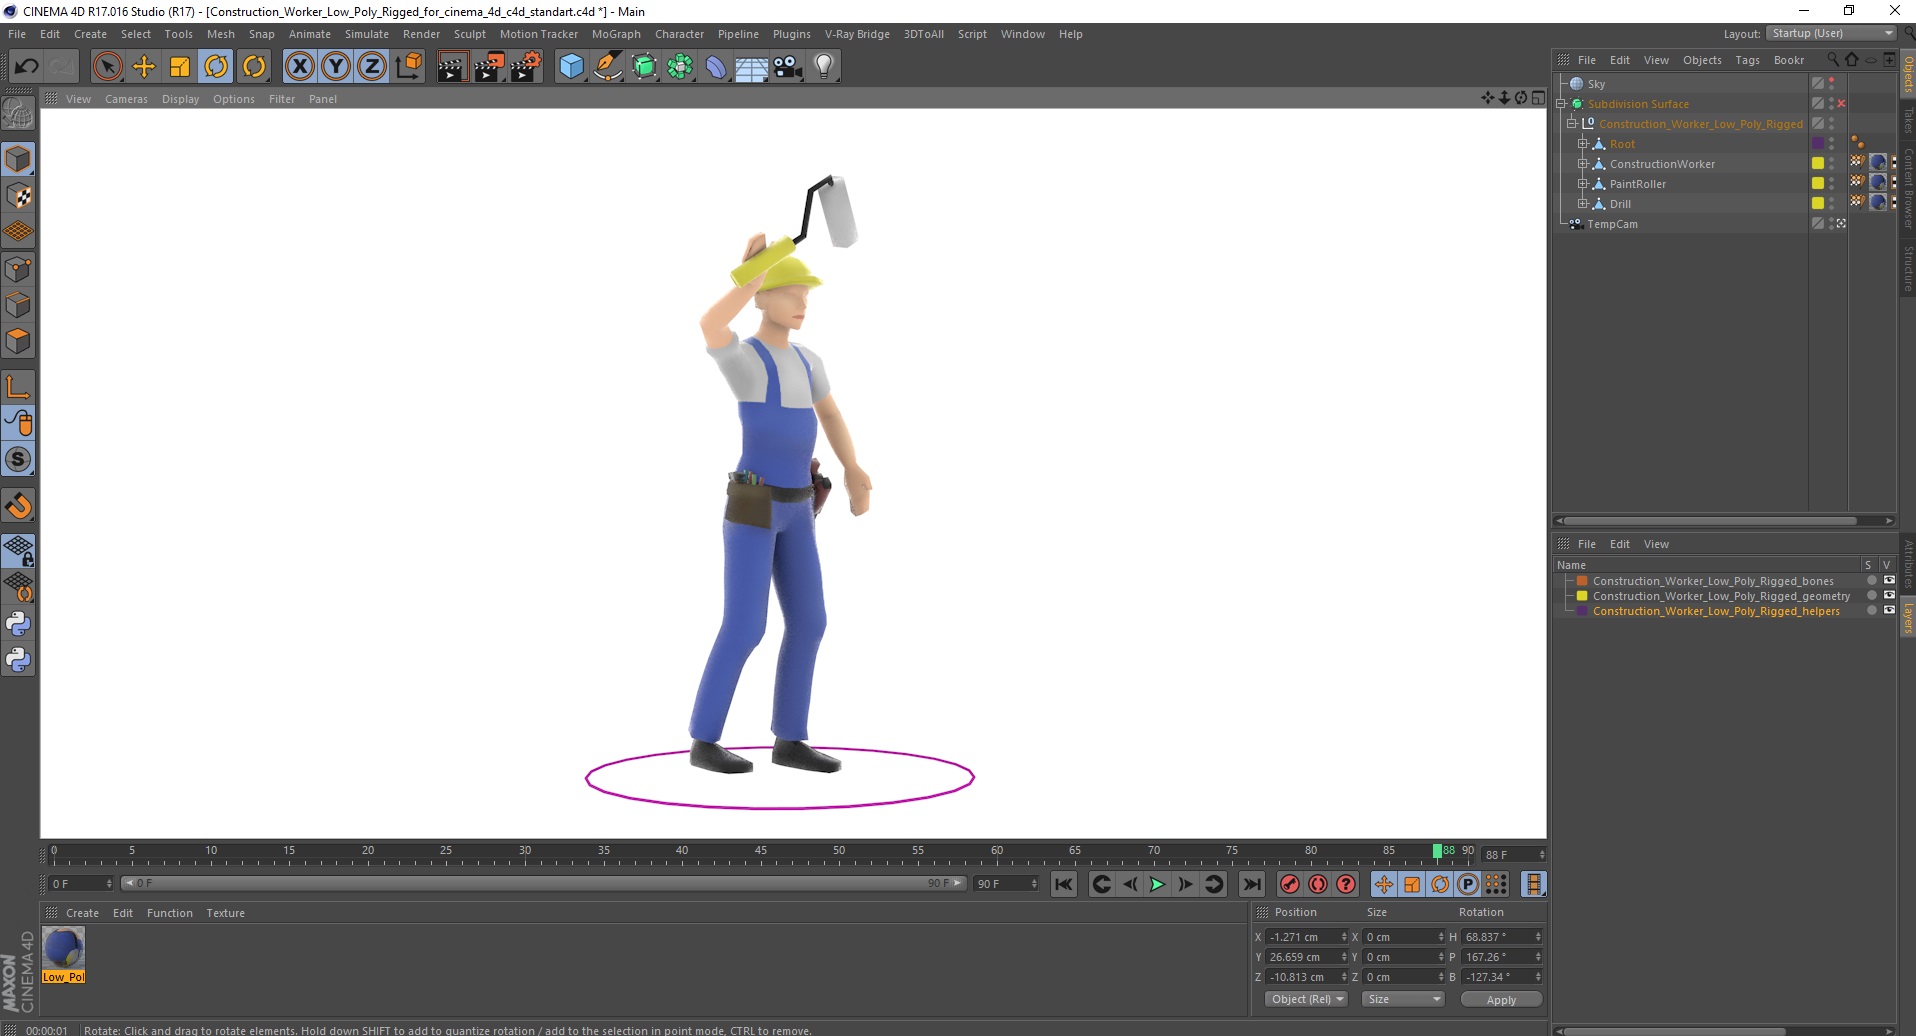Toggle the Y axis lock
1916x1036 pixels.
pos(336,67)
